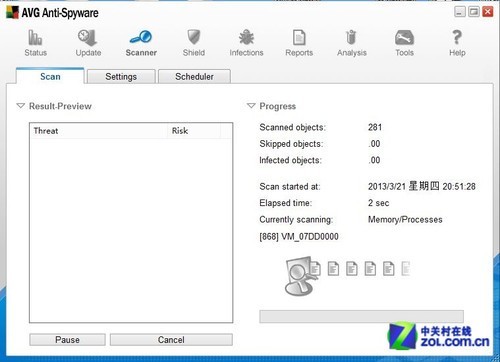Switch to the Settings tab

pos(121,76)
